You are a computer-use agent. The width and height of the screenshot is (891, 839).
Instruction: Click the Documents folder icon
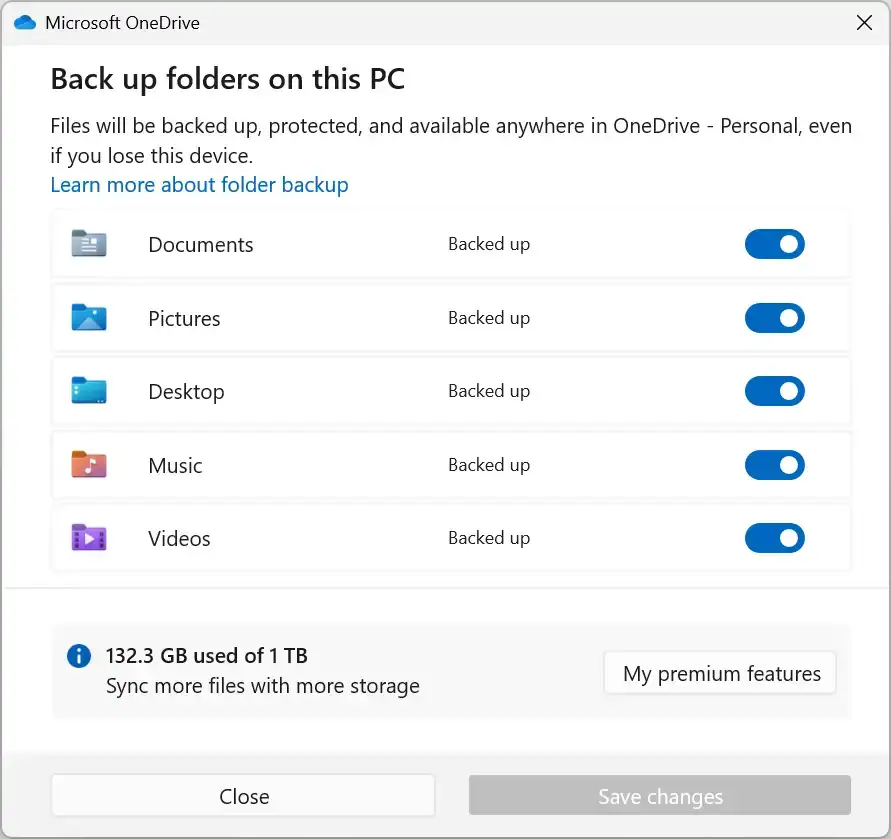(x=89, y=244)
